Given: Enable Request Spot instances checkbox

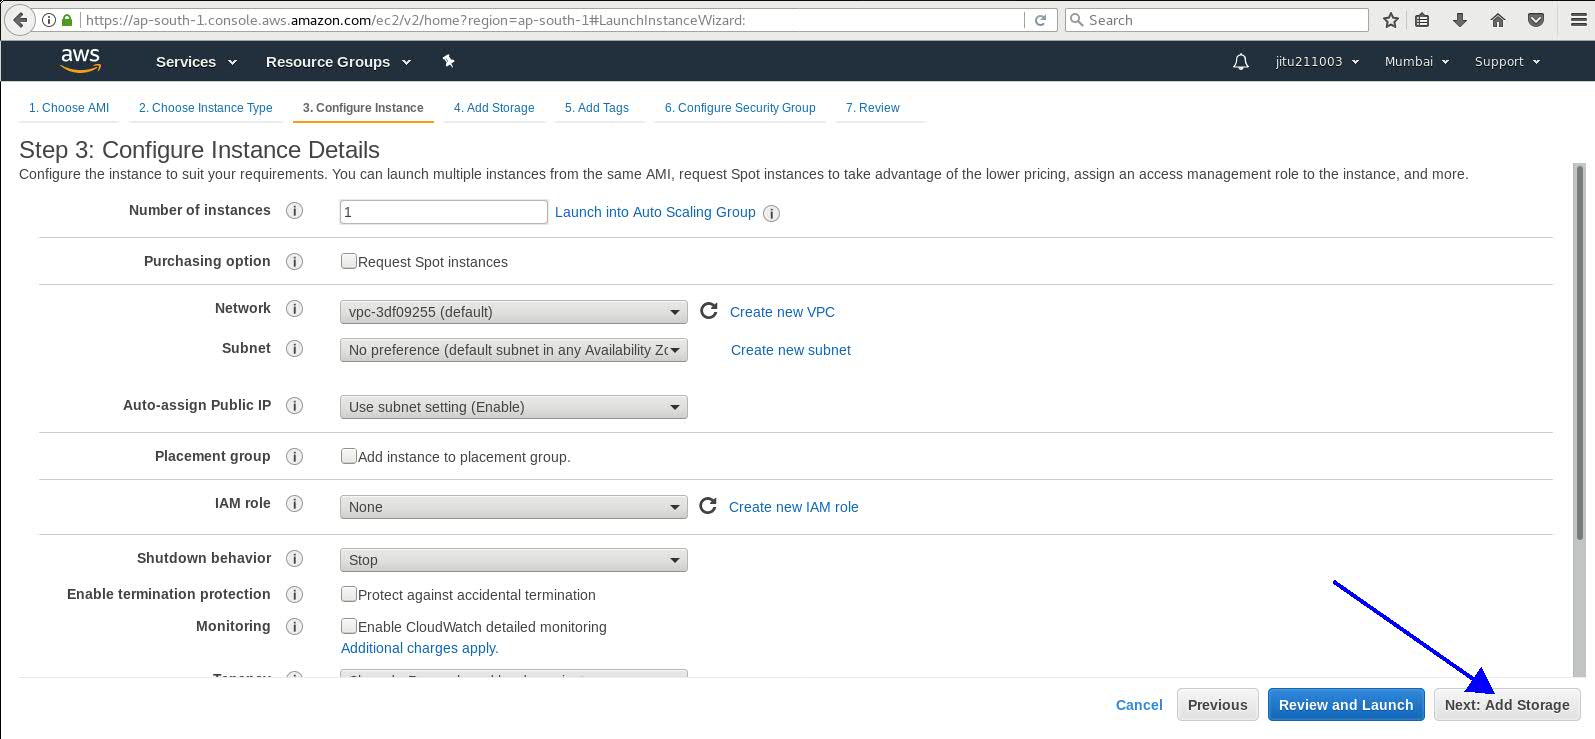Looking at the screenshot, I should click(x=349, y=261).
